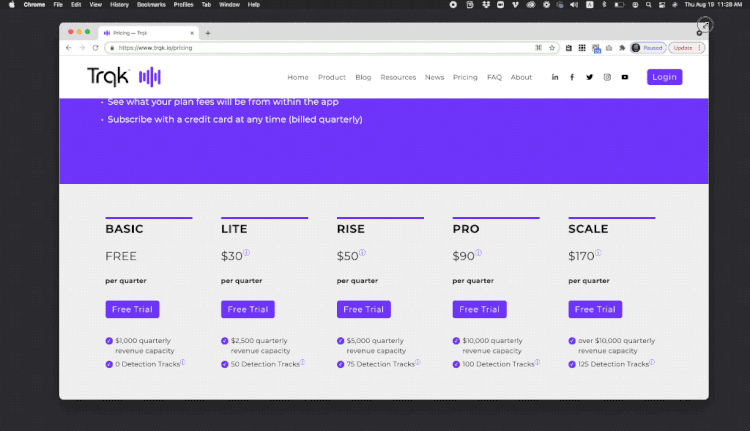Open the History menu
The image size is (750, 431).
click(x=119, y=5)
